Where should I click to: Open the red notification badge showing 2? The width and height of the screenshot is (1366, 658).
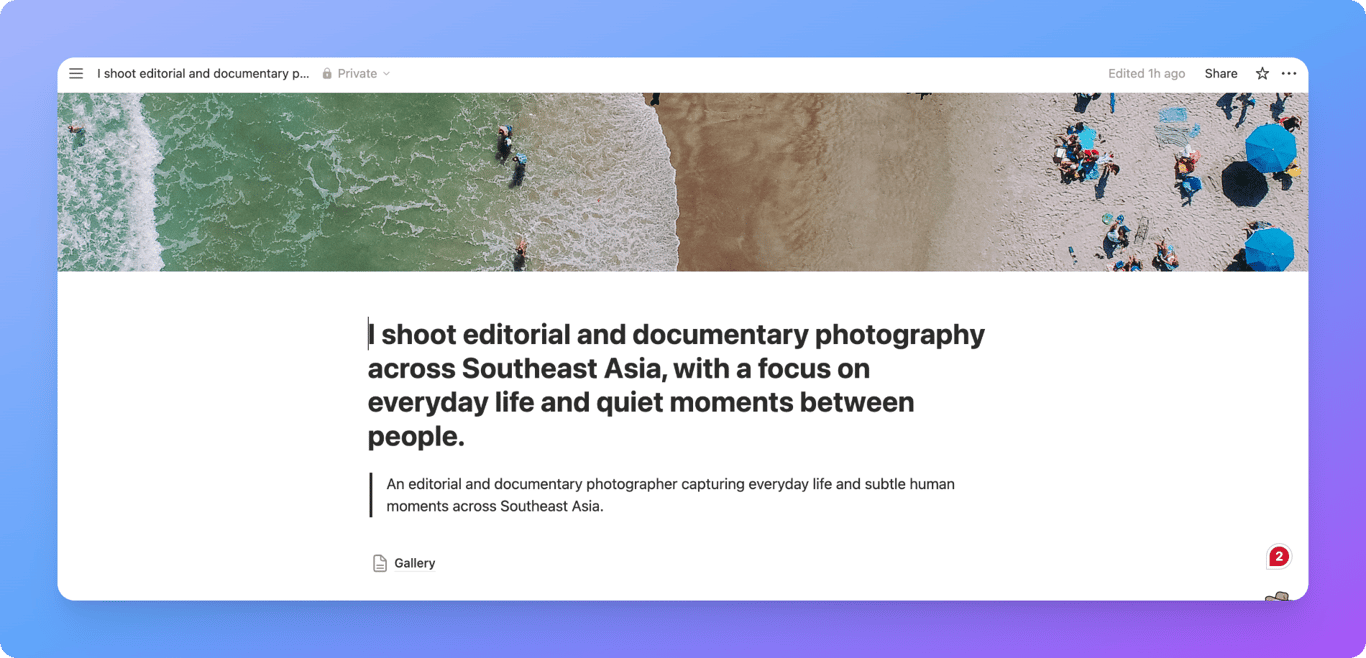coord(1278,555)
